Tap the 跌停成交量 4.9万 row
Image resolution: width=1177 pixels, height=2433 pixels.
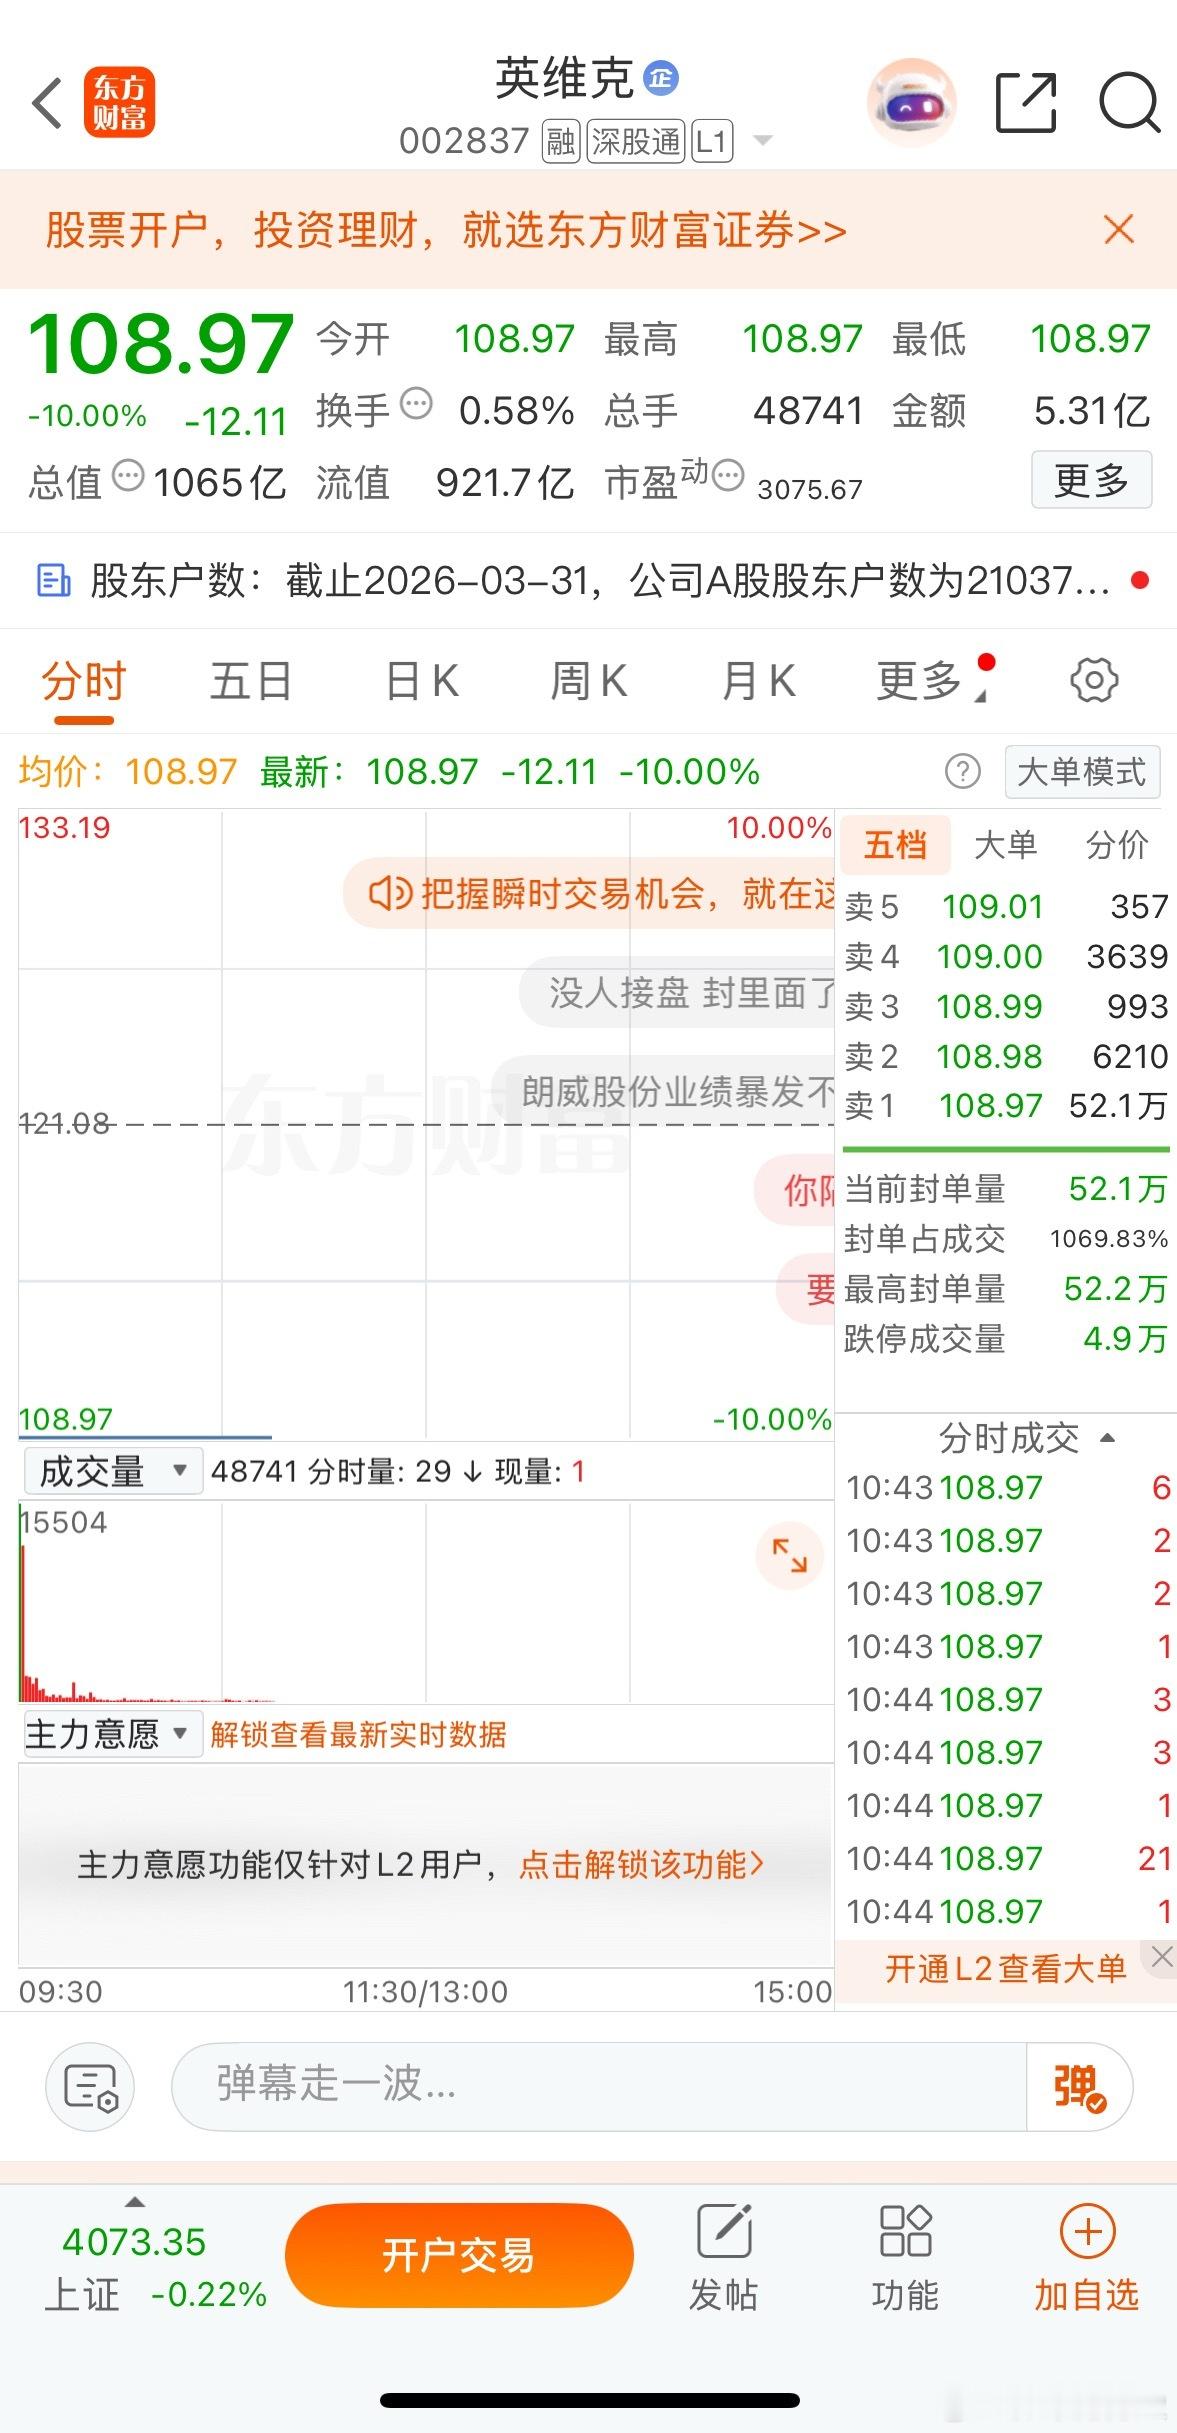(1006, 1339)
